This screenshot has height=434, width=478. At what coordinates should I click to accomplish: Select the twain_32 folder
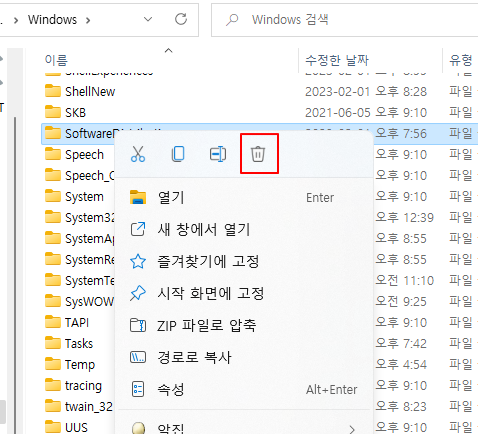click(x=89, y=407)
